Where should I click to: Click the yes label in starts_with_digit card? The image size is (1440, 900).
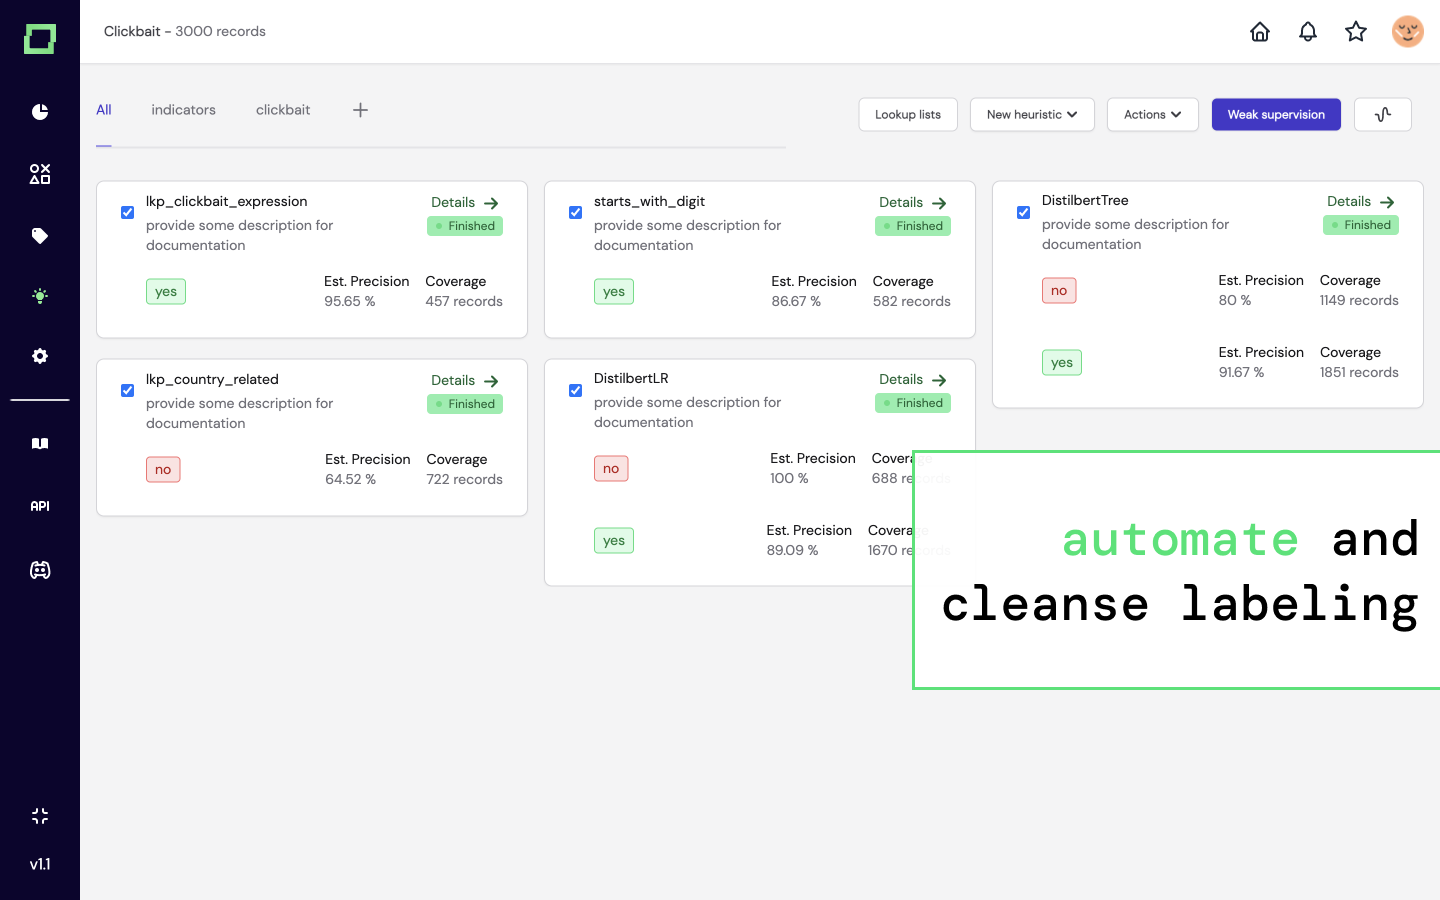coord(614,291)
